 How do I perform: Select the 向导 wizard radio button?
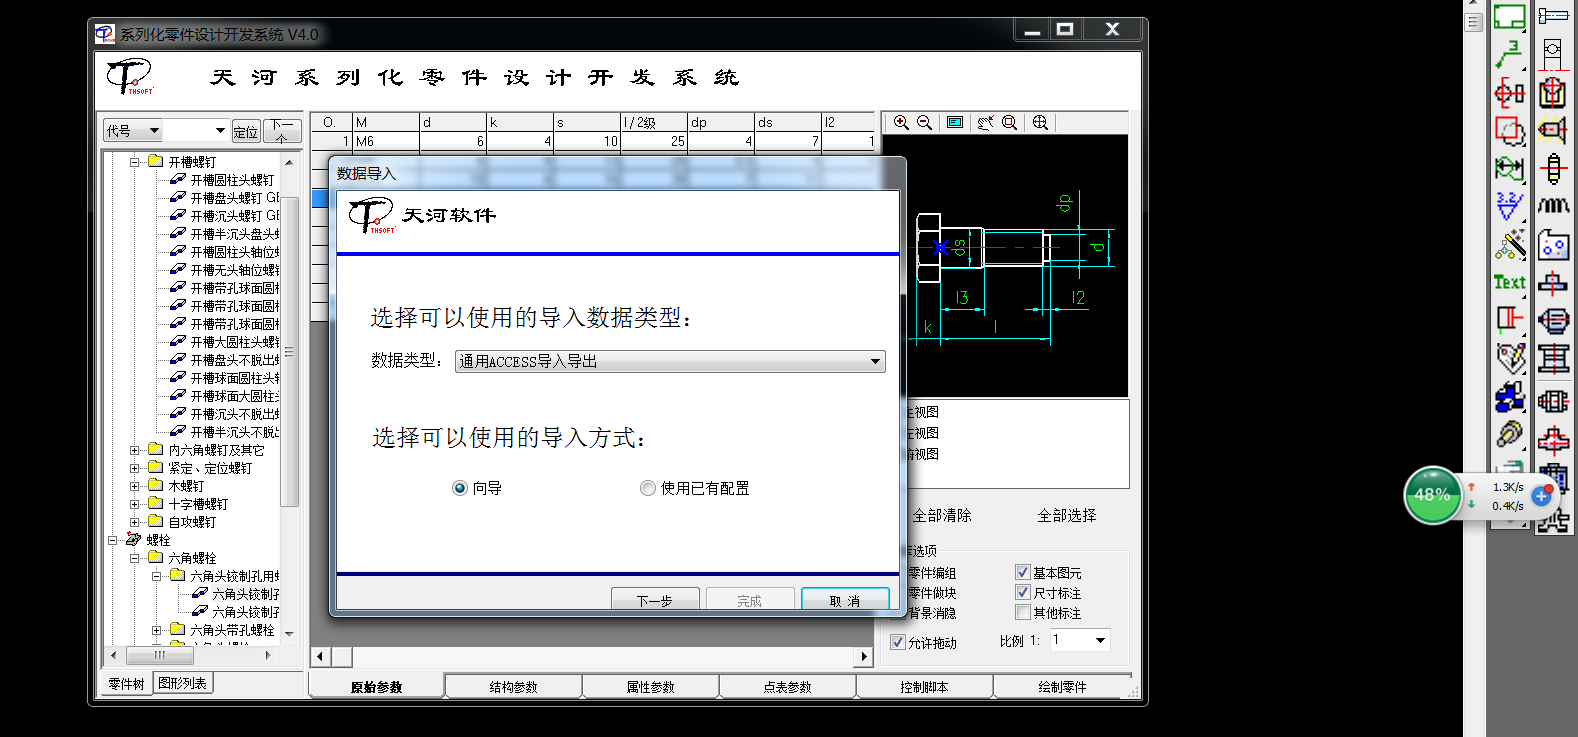[460, 488]
